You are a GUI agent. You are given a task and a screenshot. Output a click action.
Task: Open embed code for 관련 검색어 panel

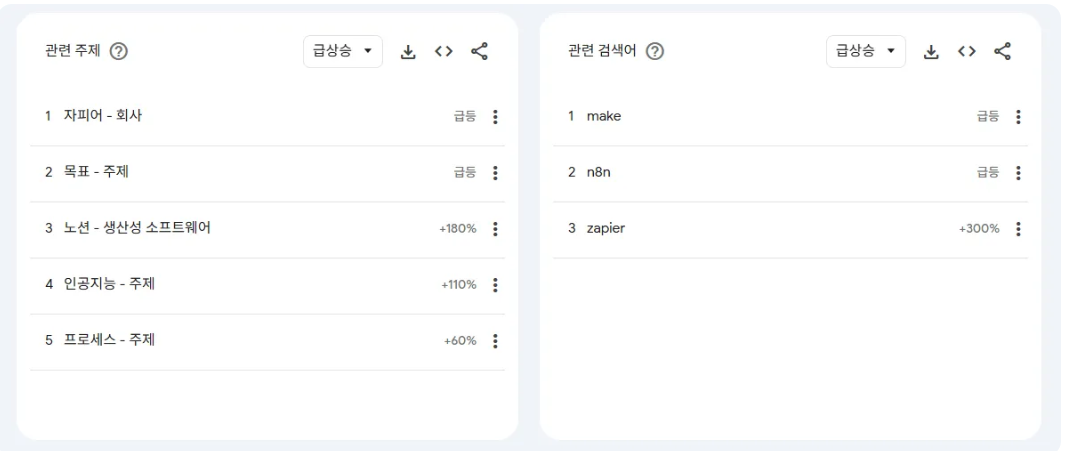pyautogui.click(x=966, y=51)
